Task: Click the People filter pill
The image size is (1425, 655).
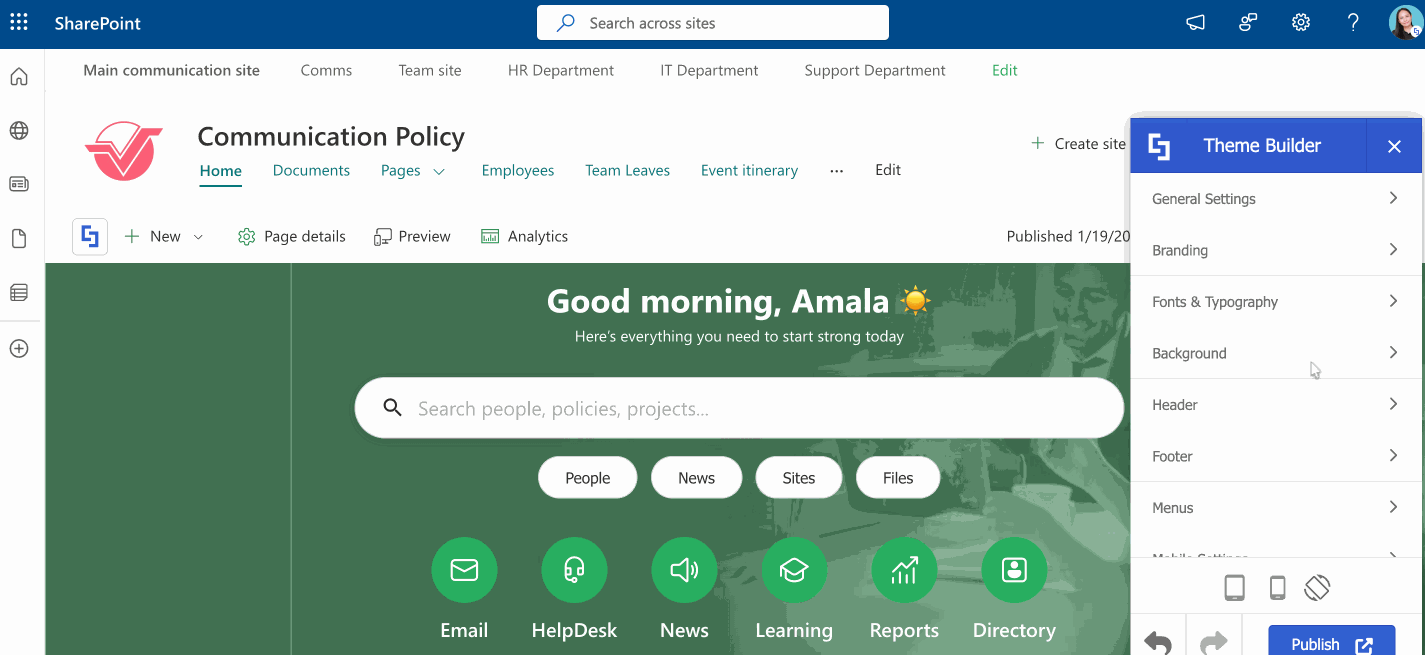Action: [587, 478]
